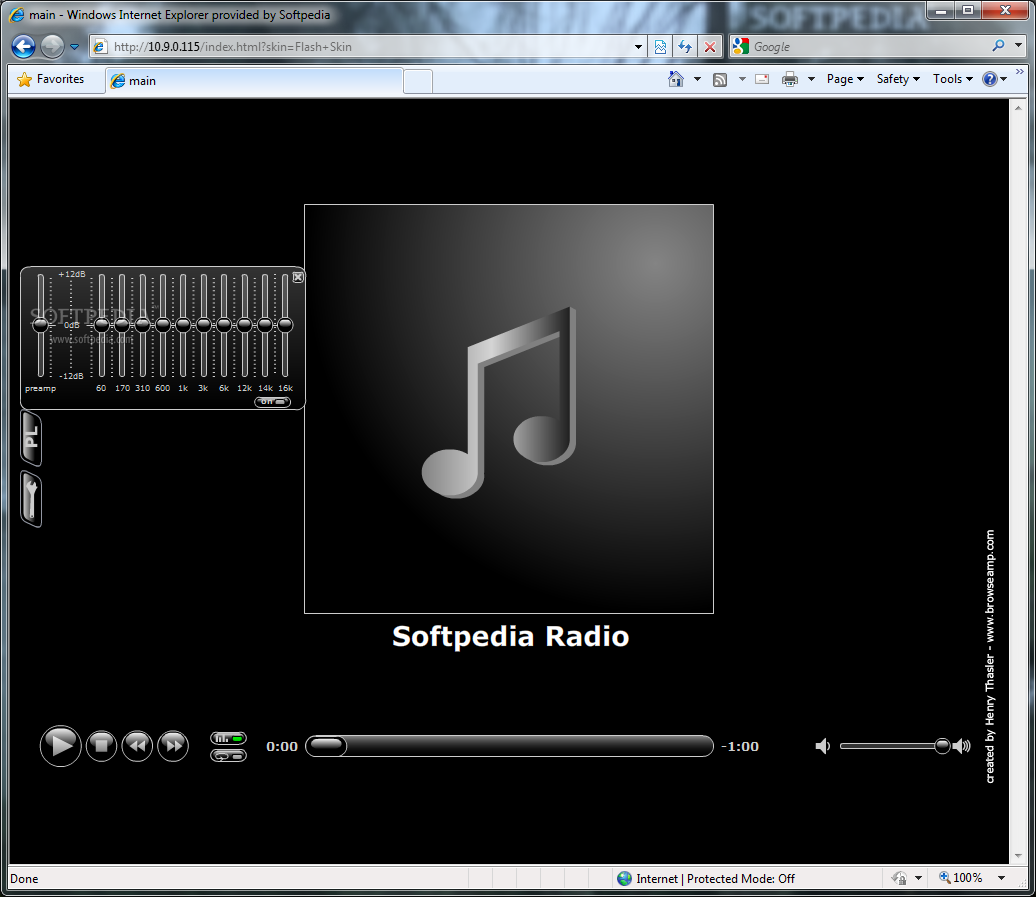The image size is (1036, 897).
Task: Close the equalizer panel
Action: tap(298, 277)
